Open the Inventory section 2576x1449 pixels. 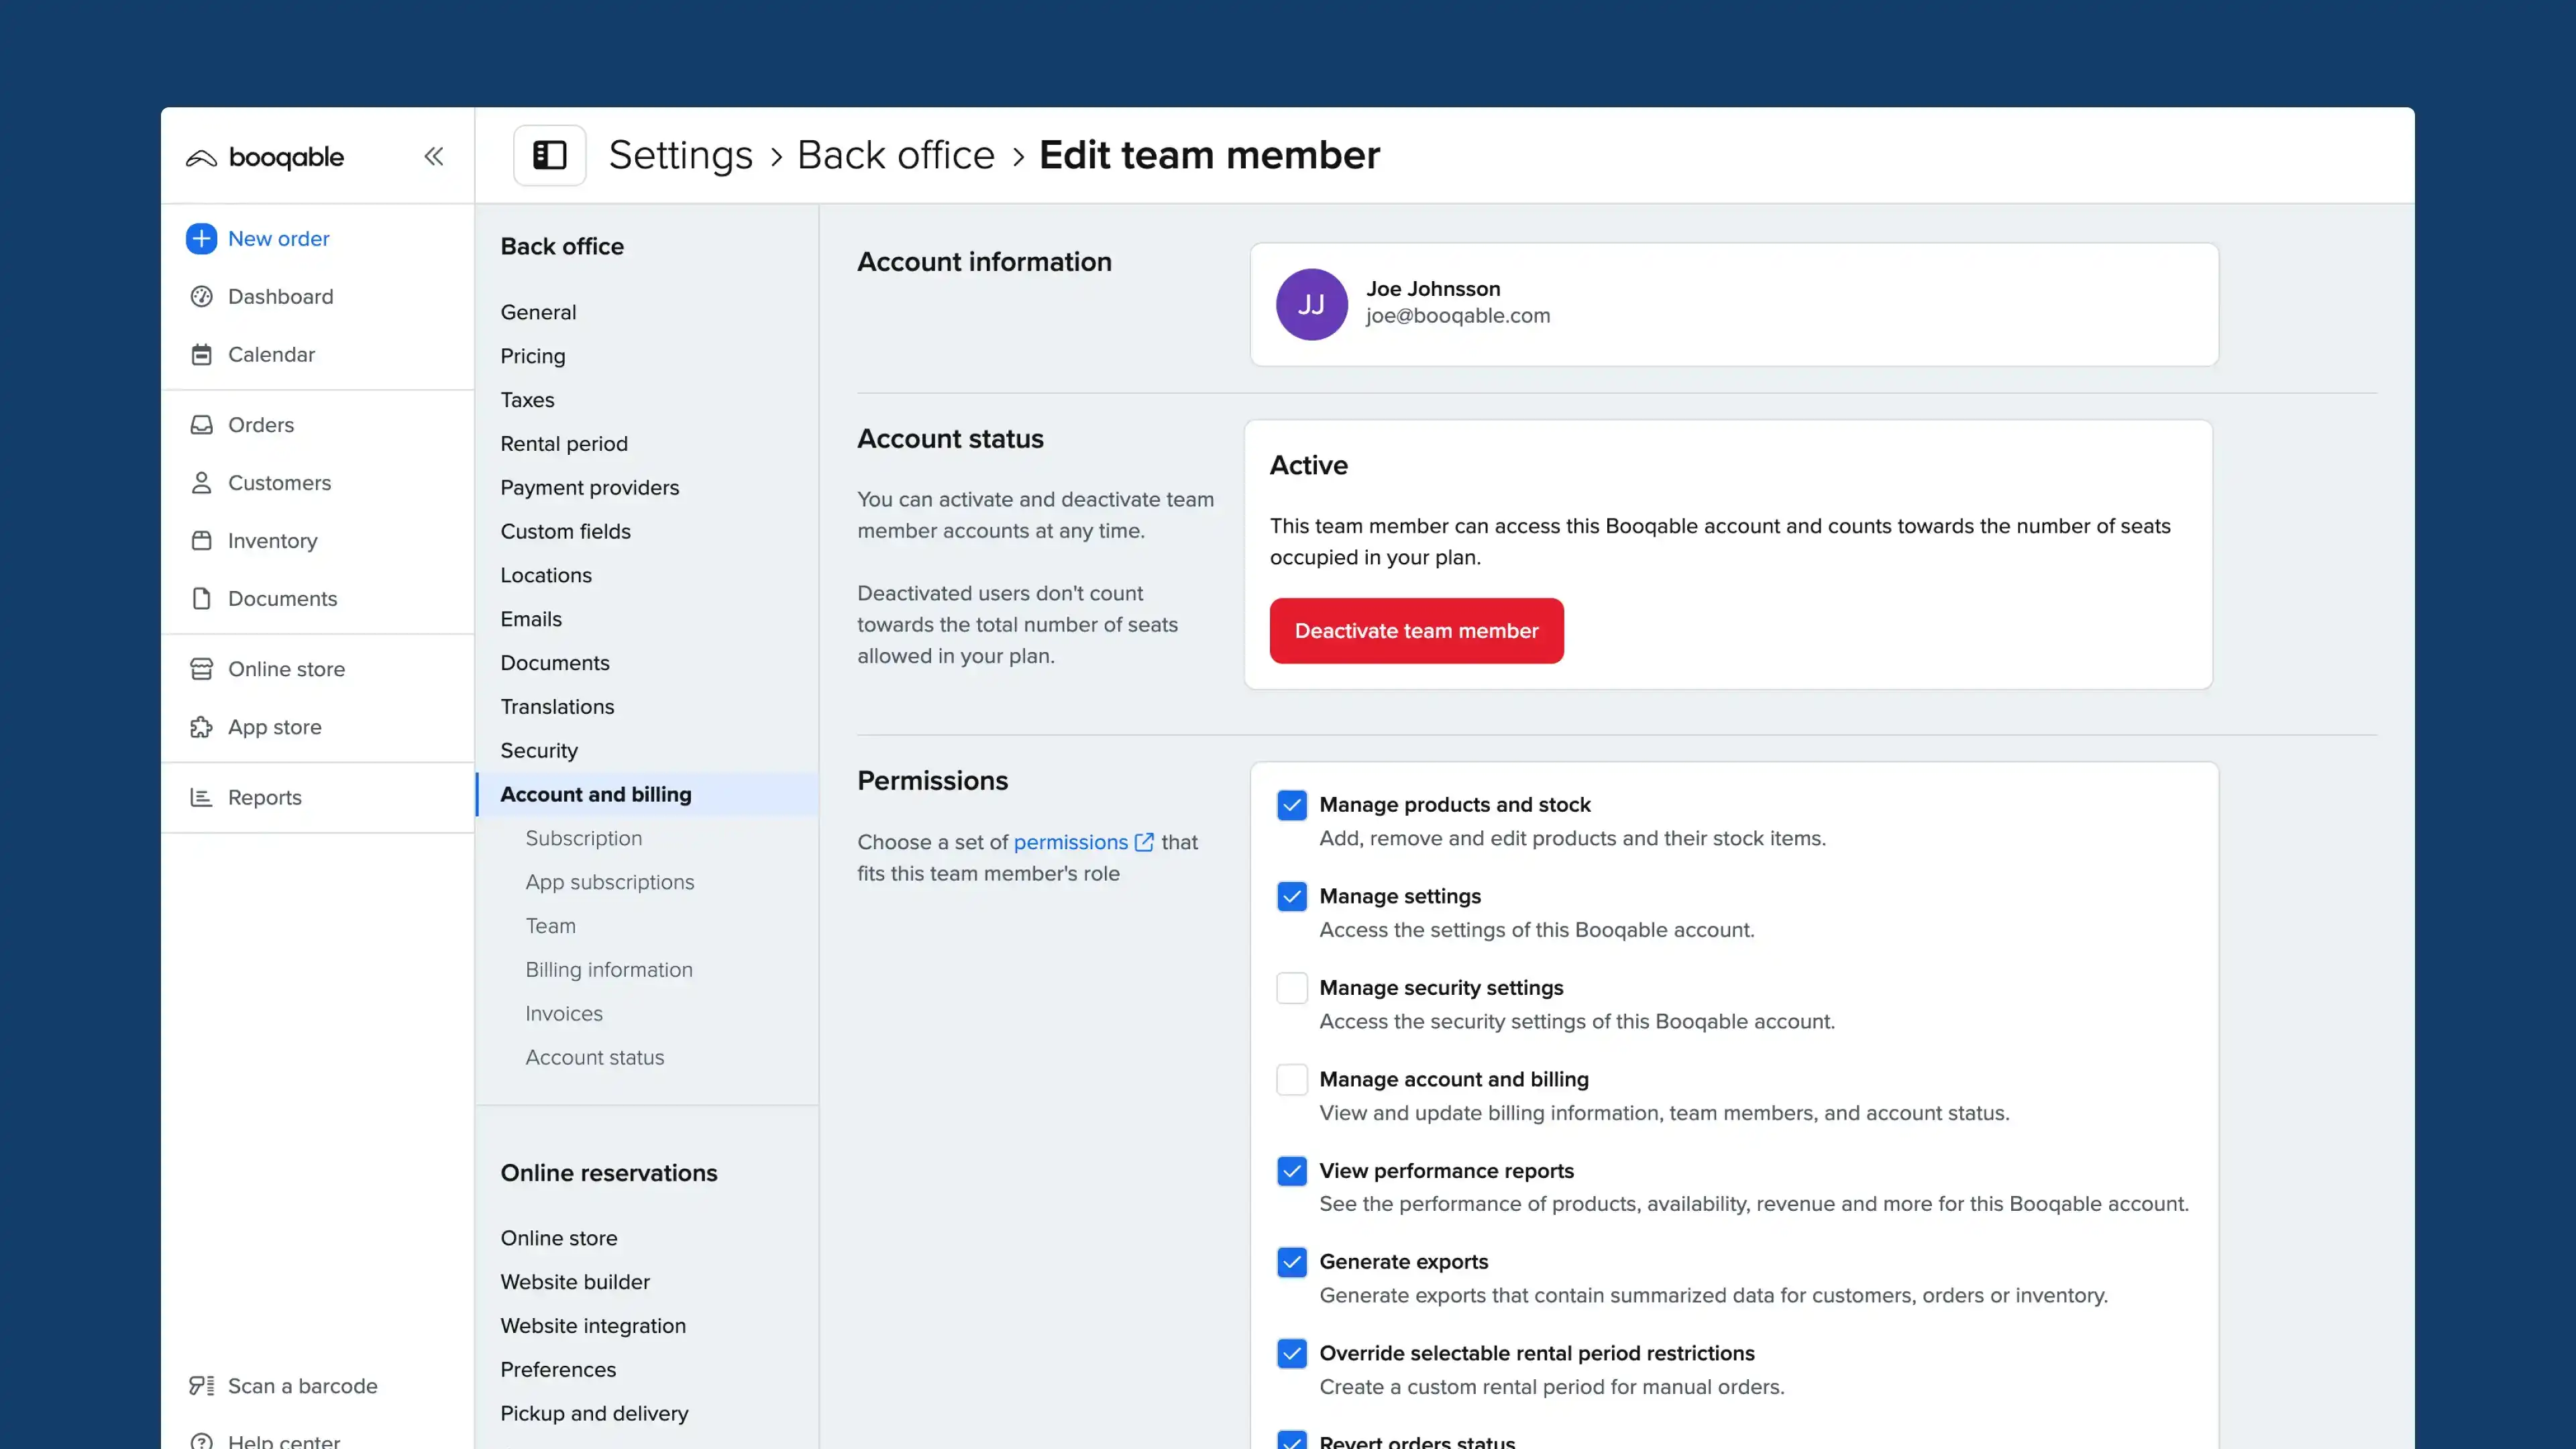[201, 540]
